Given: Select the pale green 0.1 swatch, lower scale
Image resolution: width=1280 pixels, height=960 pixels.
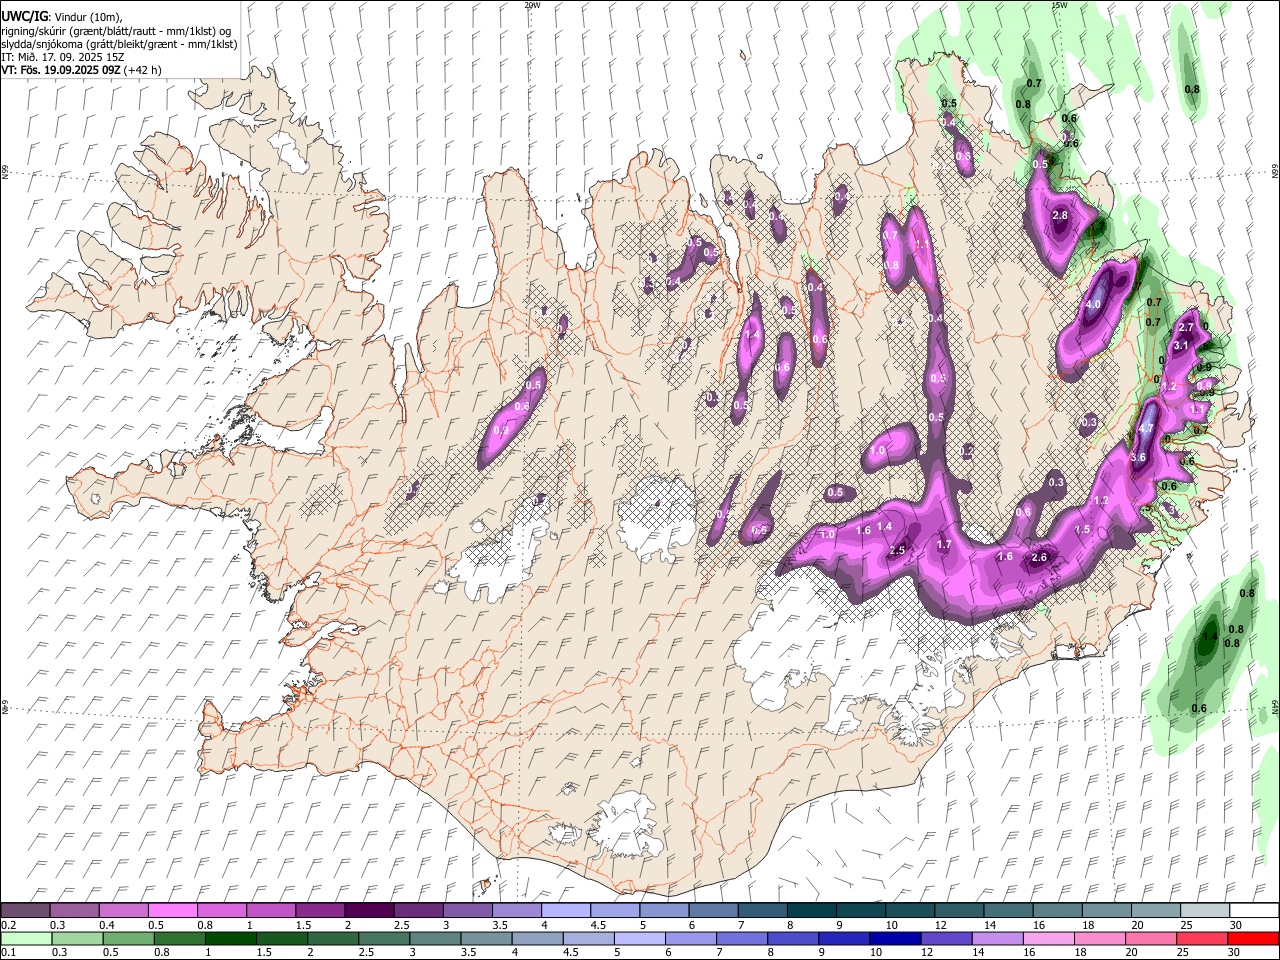Looking at the screenshot, I should click(26, 938).
